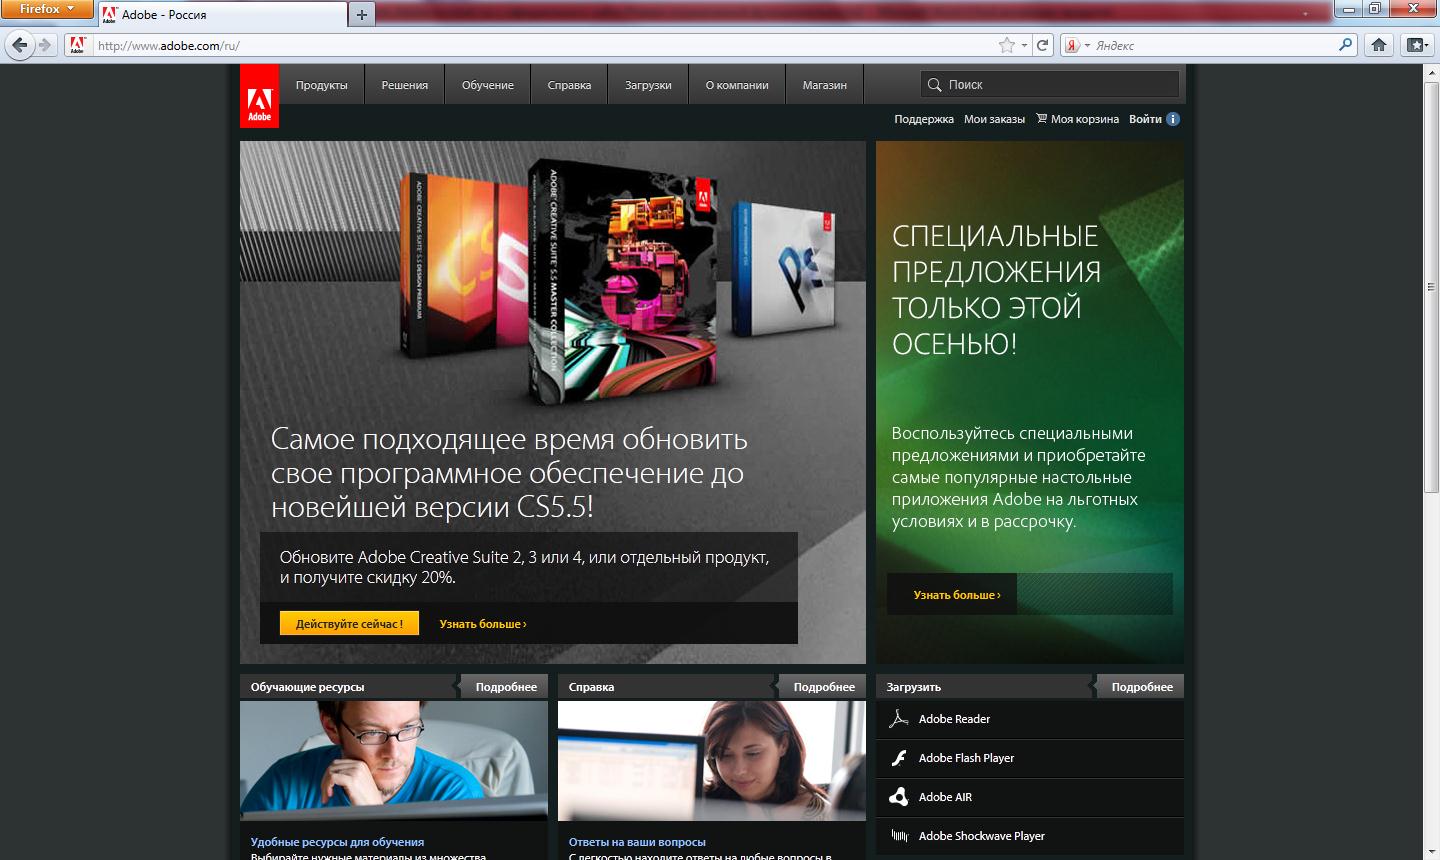1440x860 pixels.
Task: Open the Продукты menu
Action: click(x=322, y=85)
